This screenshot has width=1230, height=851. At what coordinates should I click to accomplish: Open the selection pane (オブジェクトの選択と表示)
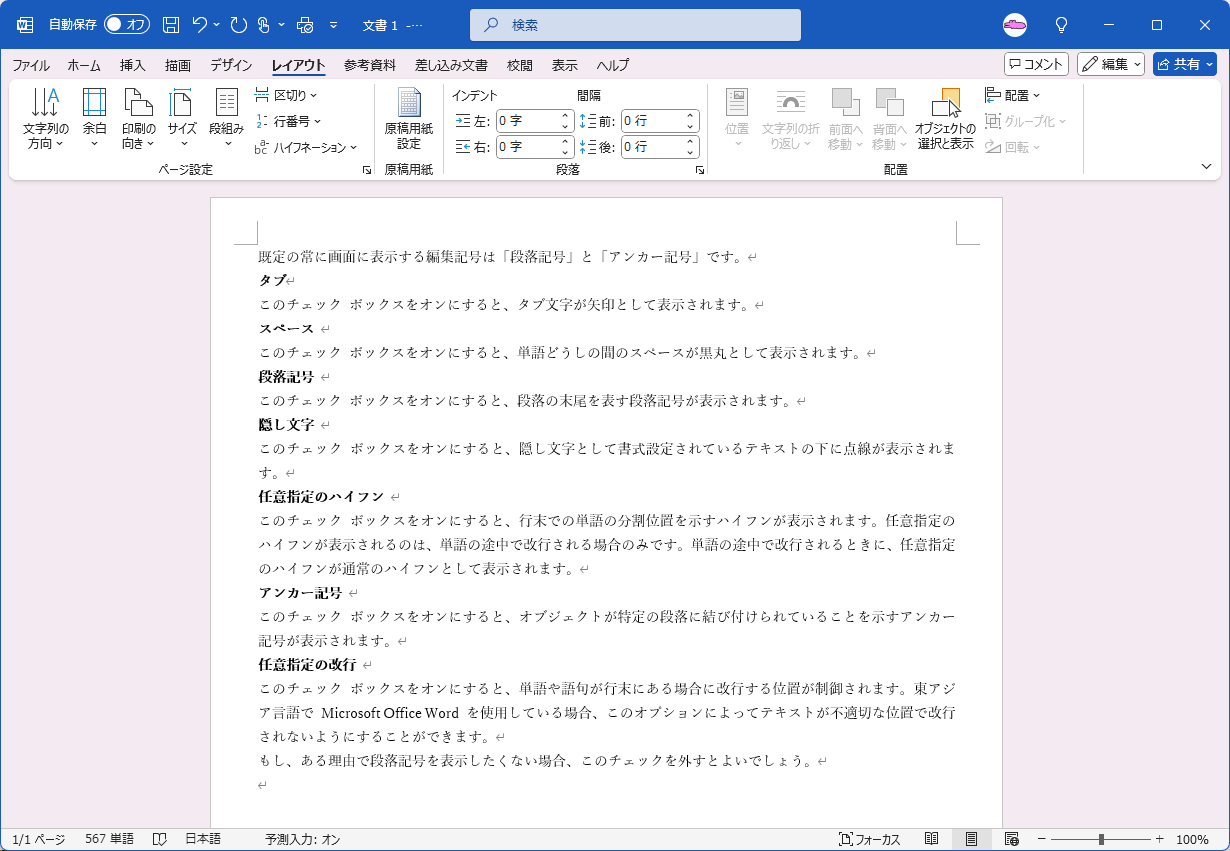click(945, 119)
